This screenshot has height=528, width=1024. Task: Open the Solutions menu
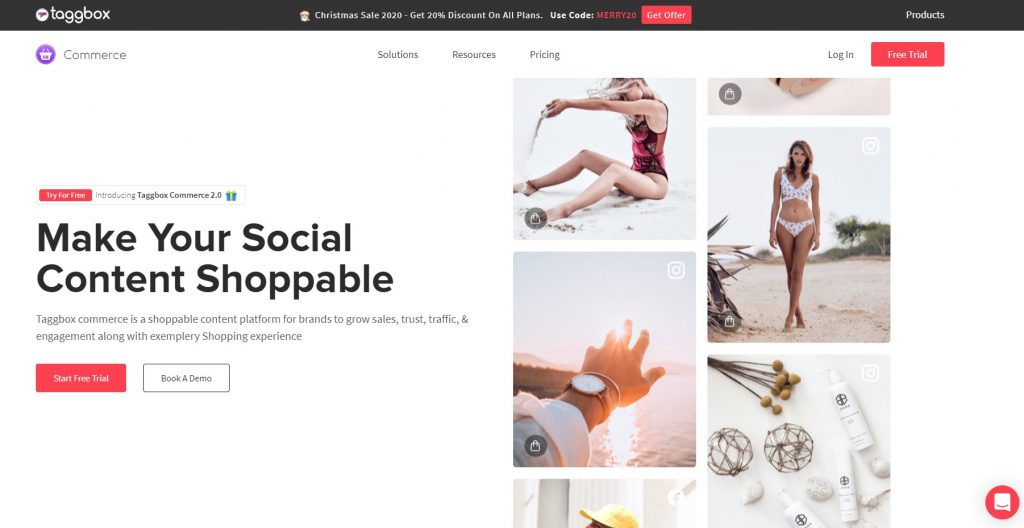pyautogui.click(x=398, y=55)
